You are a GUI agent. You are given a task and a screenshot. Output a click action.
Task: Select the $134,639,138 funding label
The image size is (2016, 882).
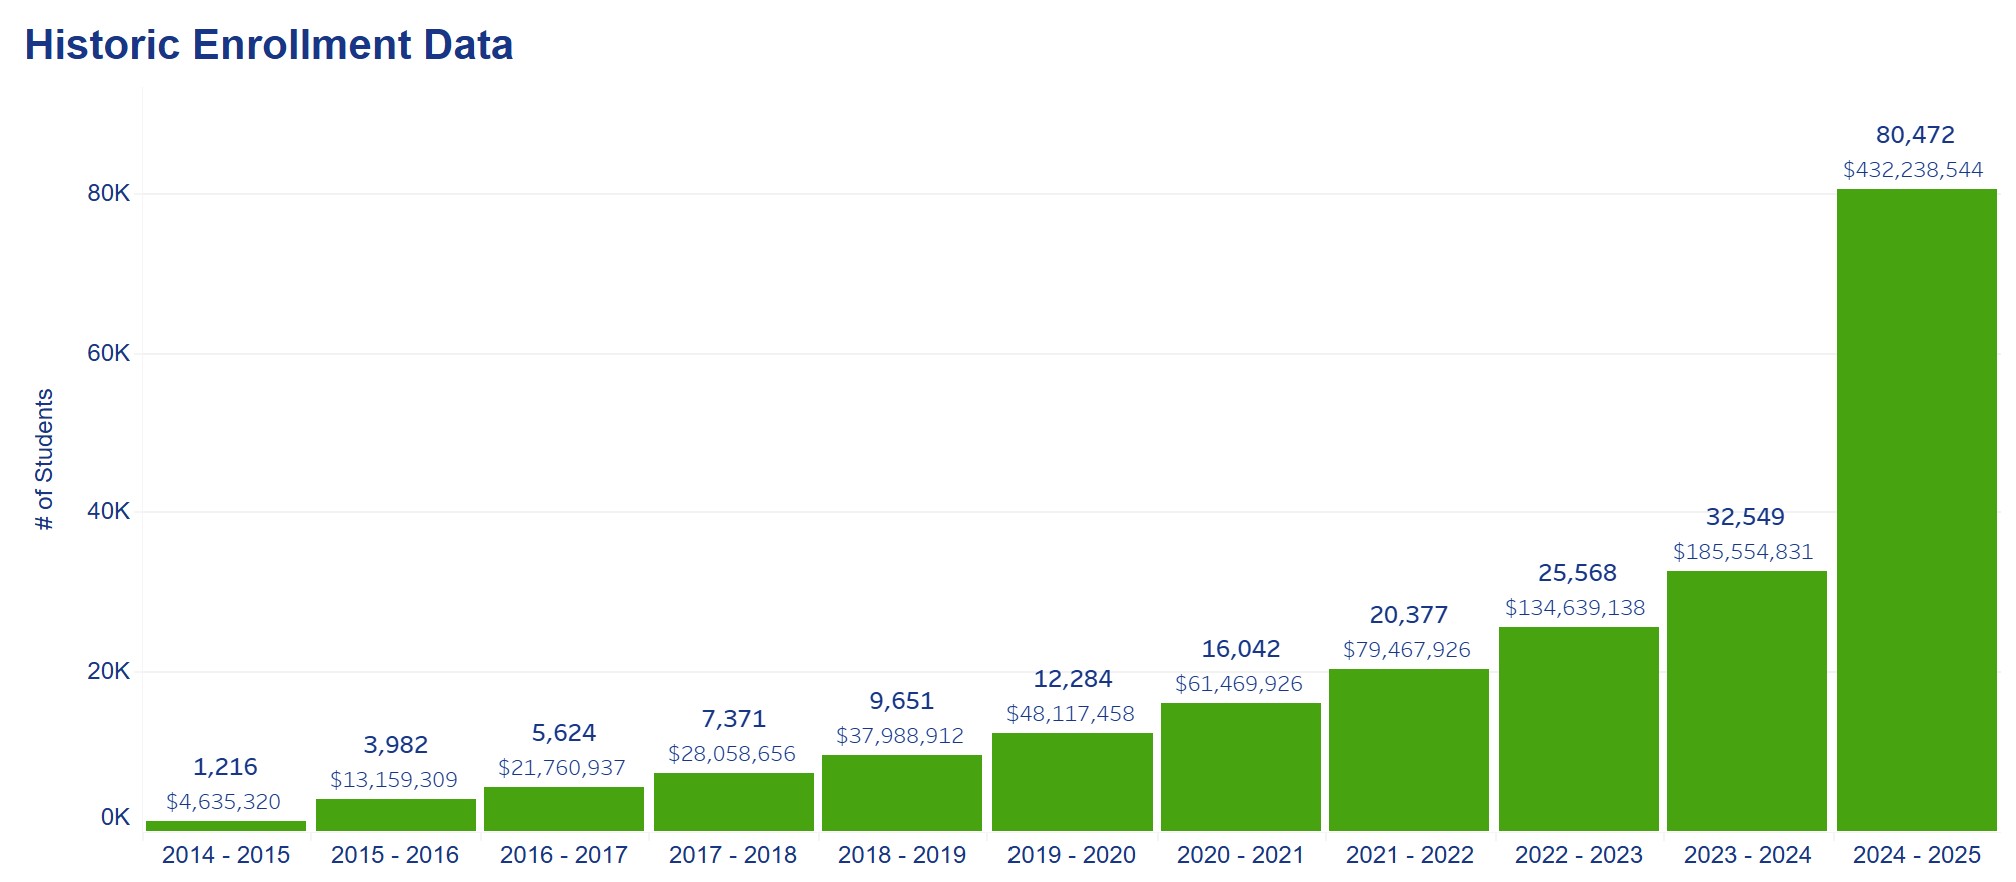[x=1574, y=608]
